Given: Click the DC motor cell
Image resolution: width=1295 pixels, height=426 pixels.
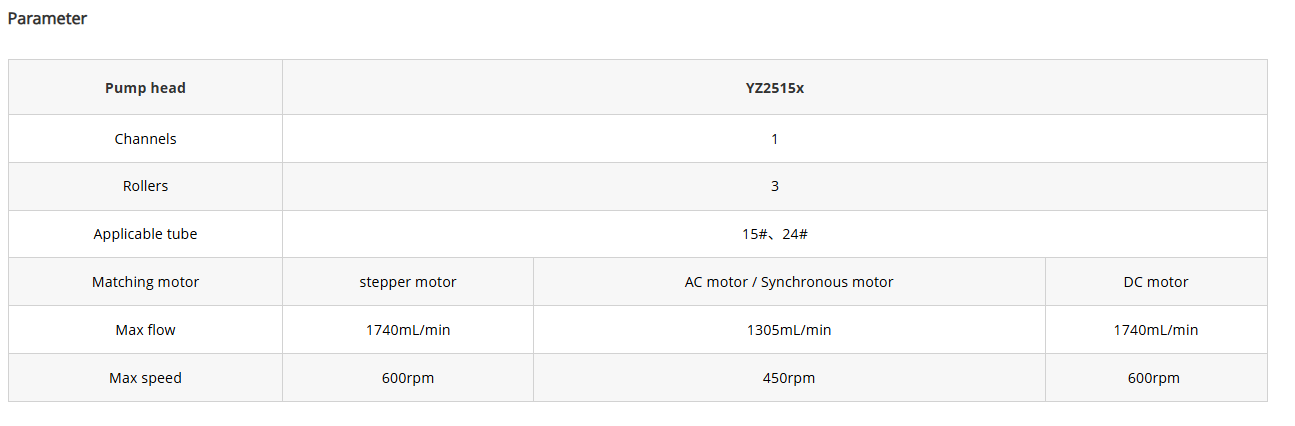Looking at the screenshot, I should coord(1156,282).
